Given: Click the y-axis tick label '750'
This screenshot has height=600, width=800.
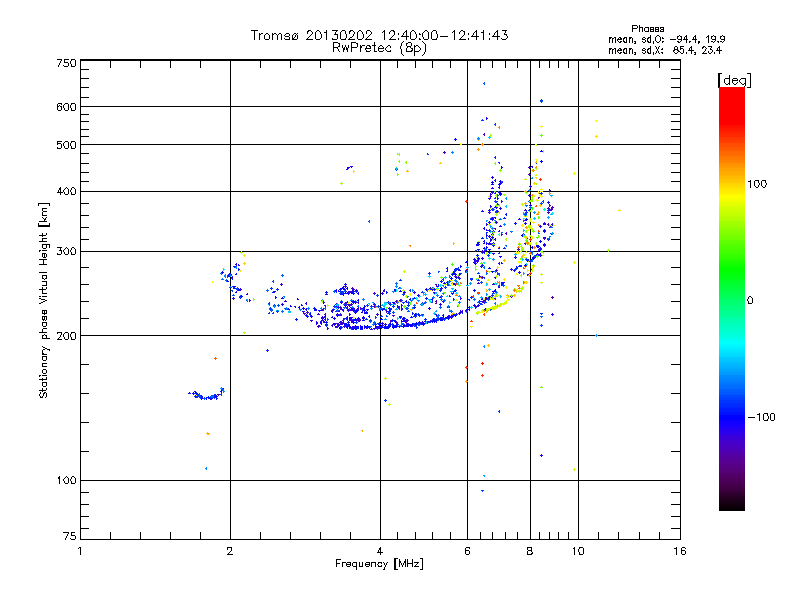Looking at the screenshot, I should tap(66, 63).
